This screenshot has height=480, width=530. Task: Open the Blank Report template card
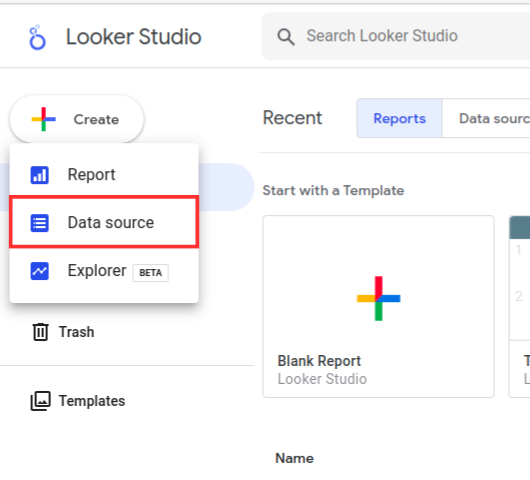click(379, 306)
